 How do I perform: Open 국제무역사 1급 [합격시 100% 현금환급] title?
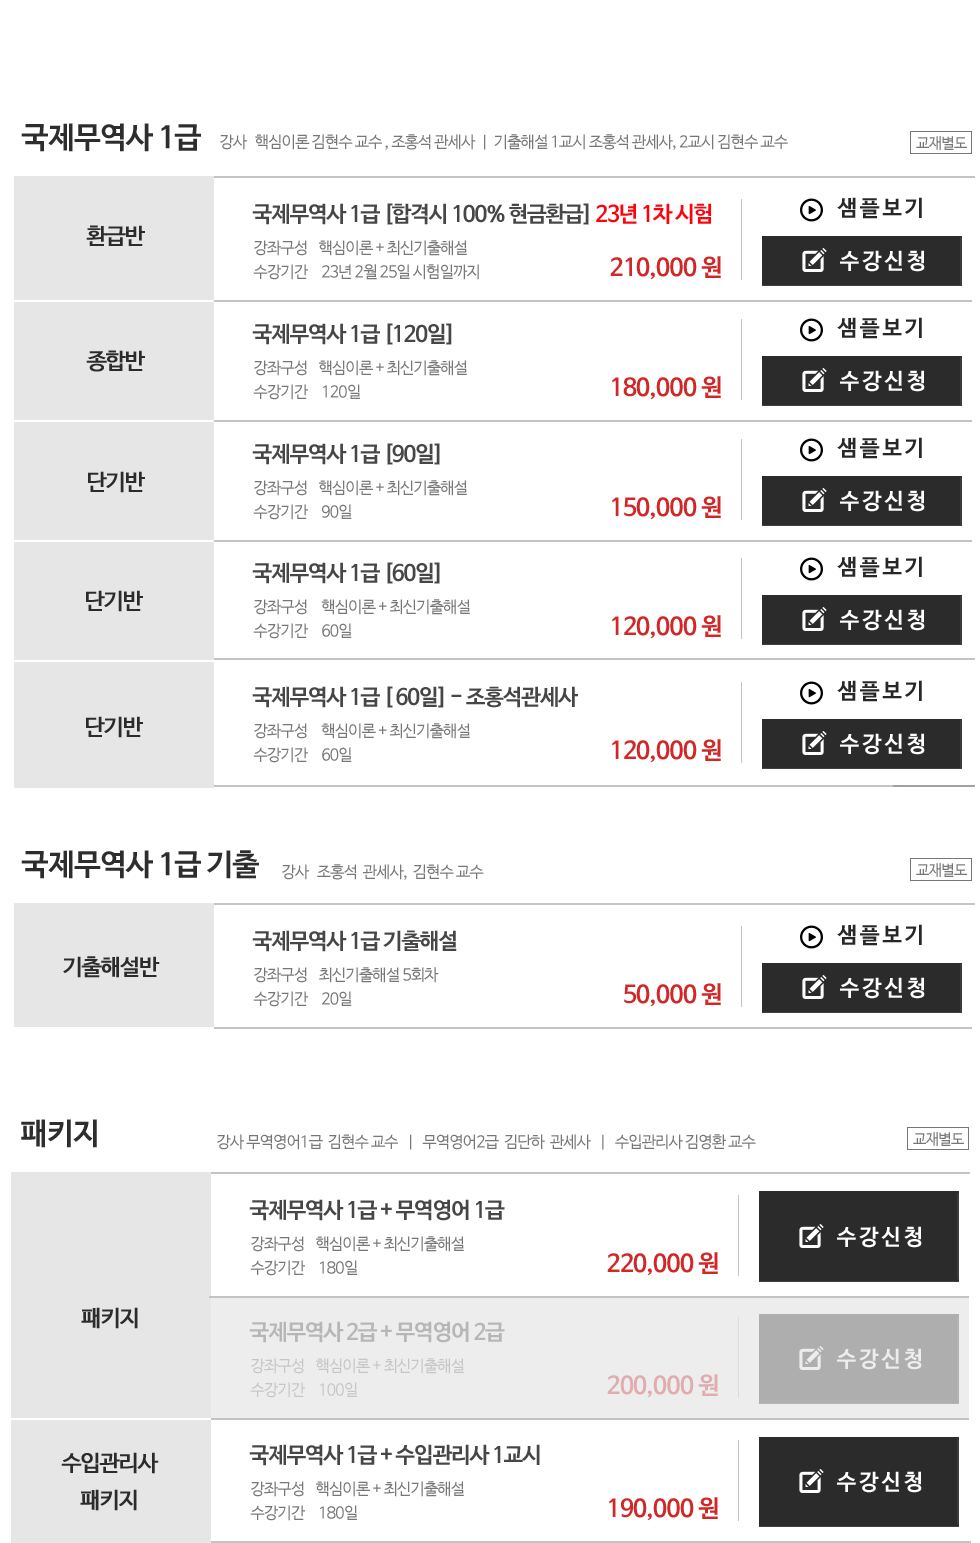(x=420, y=214)
